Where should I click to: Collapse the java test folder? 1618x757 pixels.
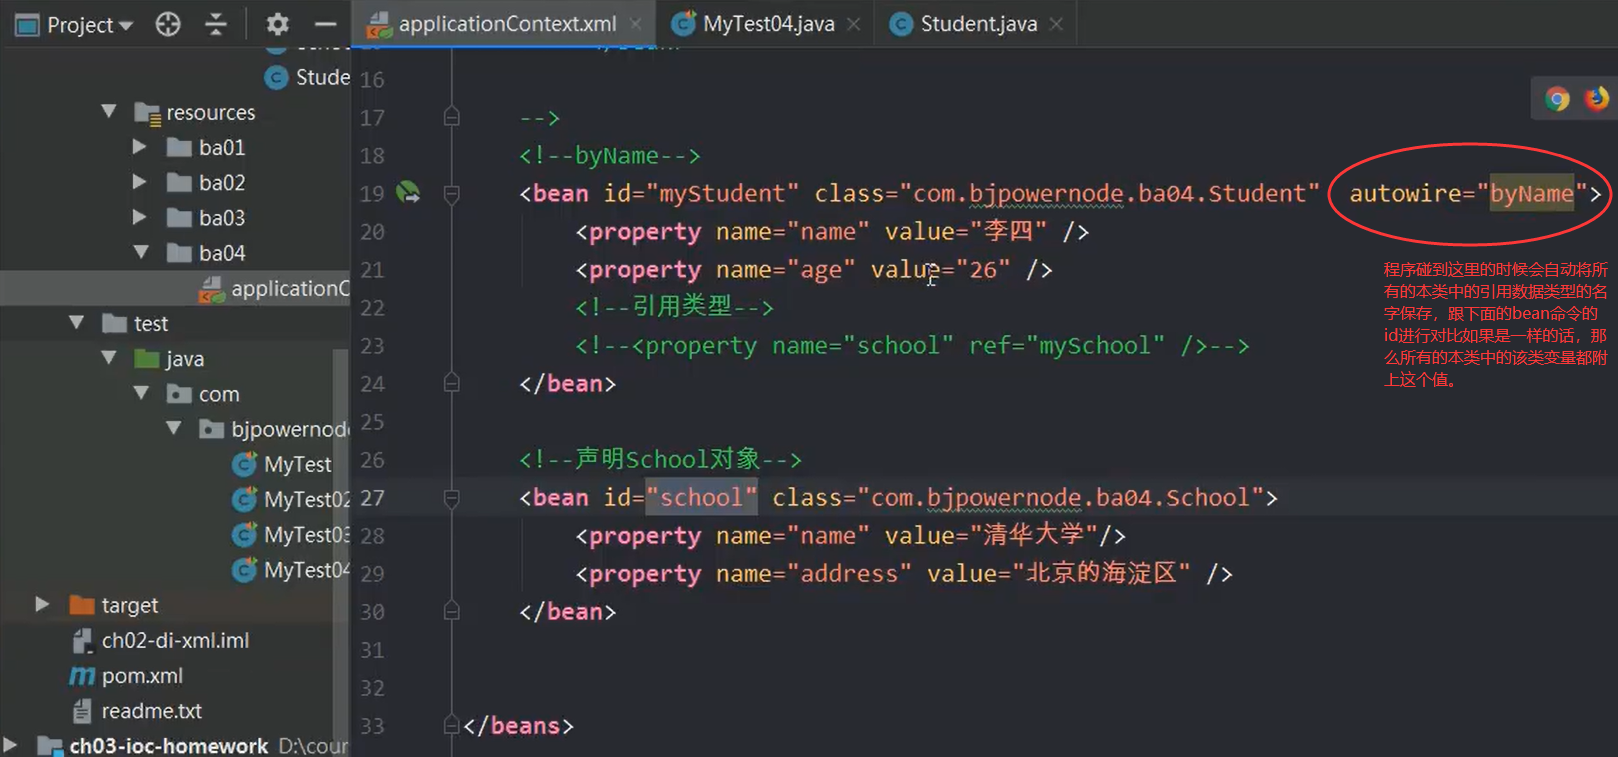(x=109, y=358)
